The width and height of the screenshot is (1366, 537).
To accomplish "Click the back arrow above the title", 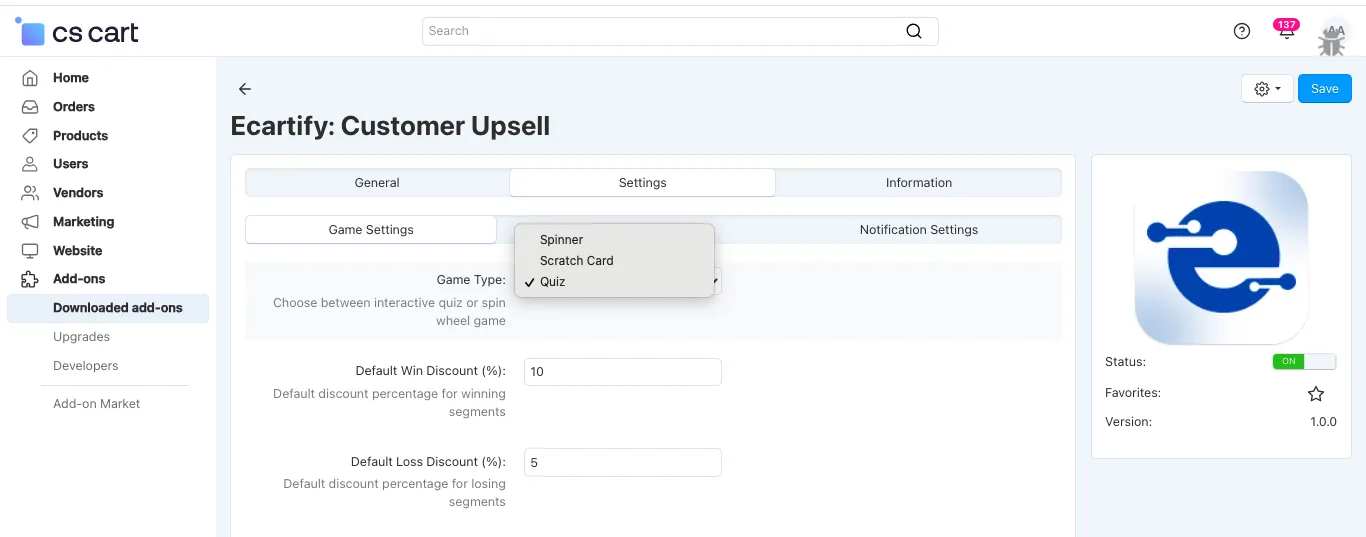I will [x=245, y=89].
